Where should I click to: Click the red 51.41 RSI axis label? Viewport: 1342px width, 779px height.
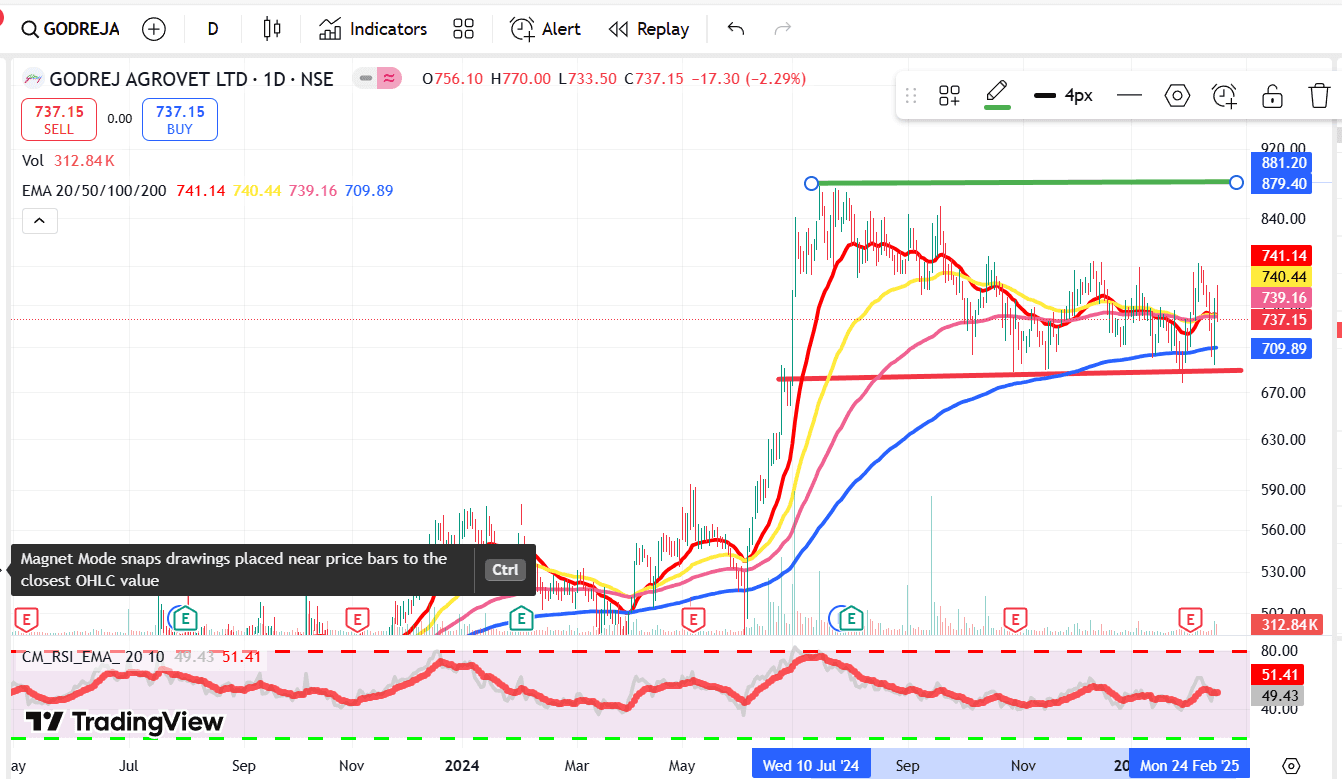(1279, 675)
